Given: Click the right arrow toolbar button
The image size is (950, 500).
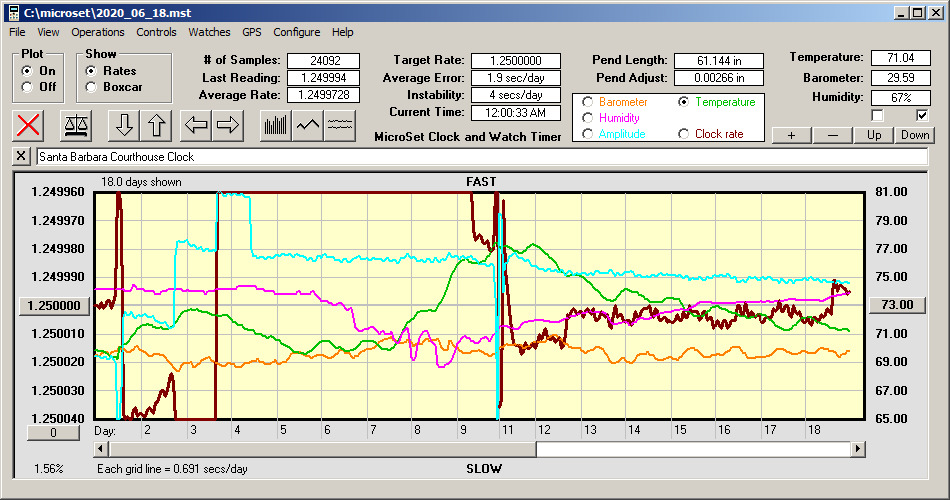Looking at the screenshot, I should click(x=228, y=125).
